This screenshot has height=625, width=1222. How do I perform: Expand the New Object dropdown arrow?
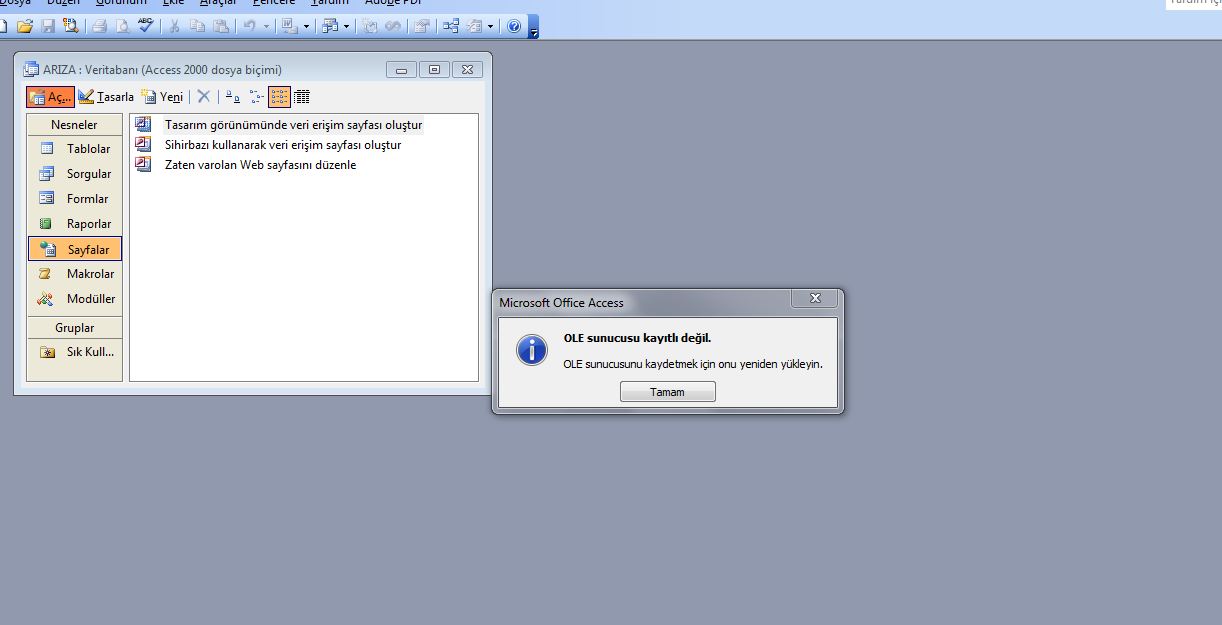pyautogui.click(x=490, y=26)
